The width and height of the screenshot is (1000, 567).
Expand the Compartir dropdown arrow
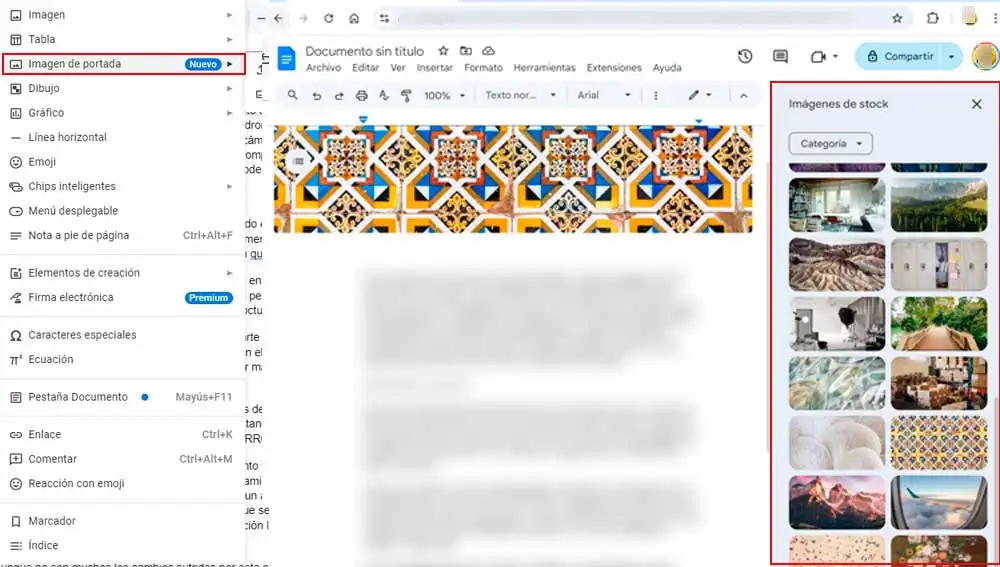952,57
